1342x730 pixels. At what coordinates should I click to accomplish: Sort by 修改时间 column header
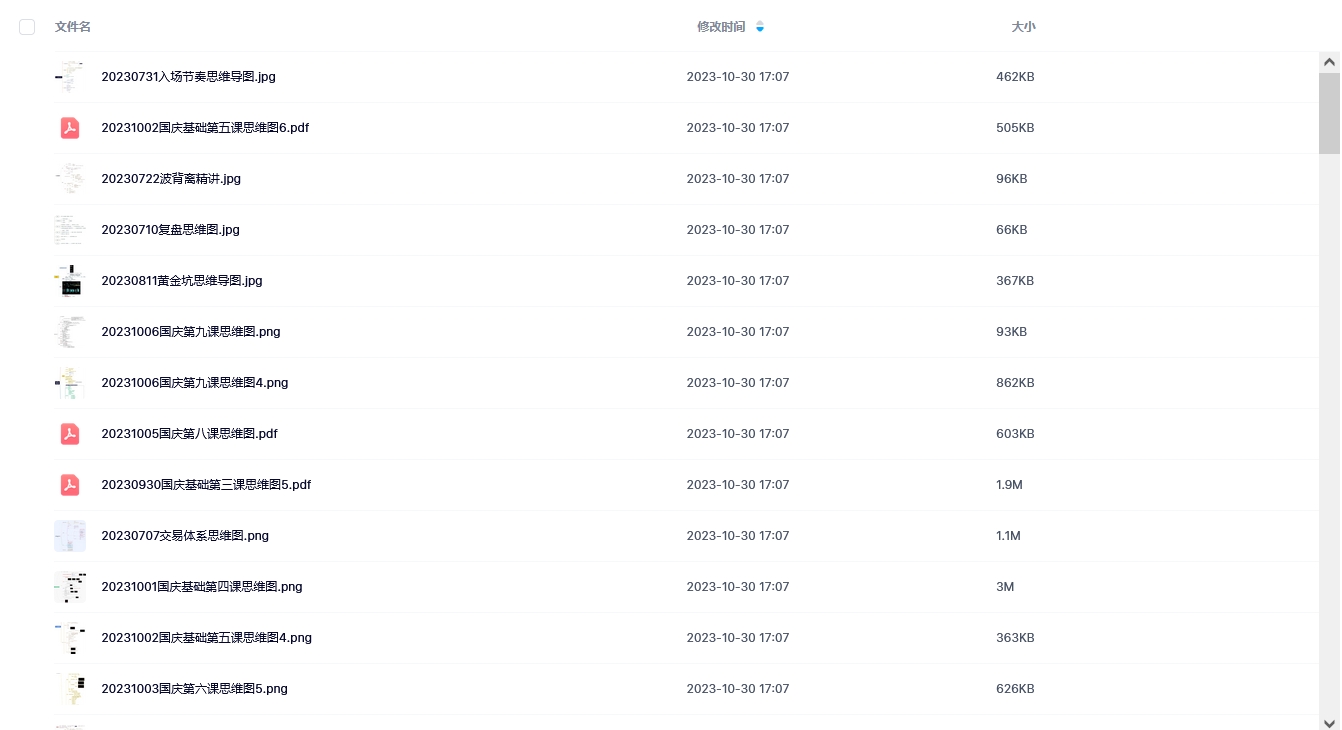(721, 27)
